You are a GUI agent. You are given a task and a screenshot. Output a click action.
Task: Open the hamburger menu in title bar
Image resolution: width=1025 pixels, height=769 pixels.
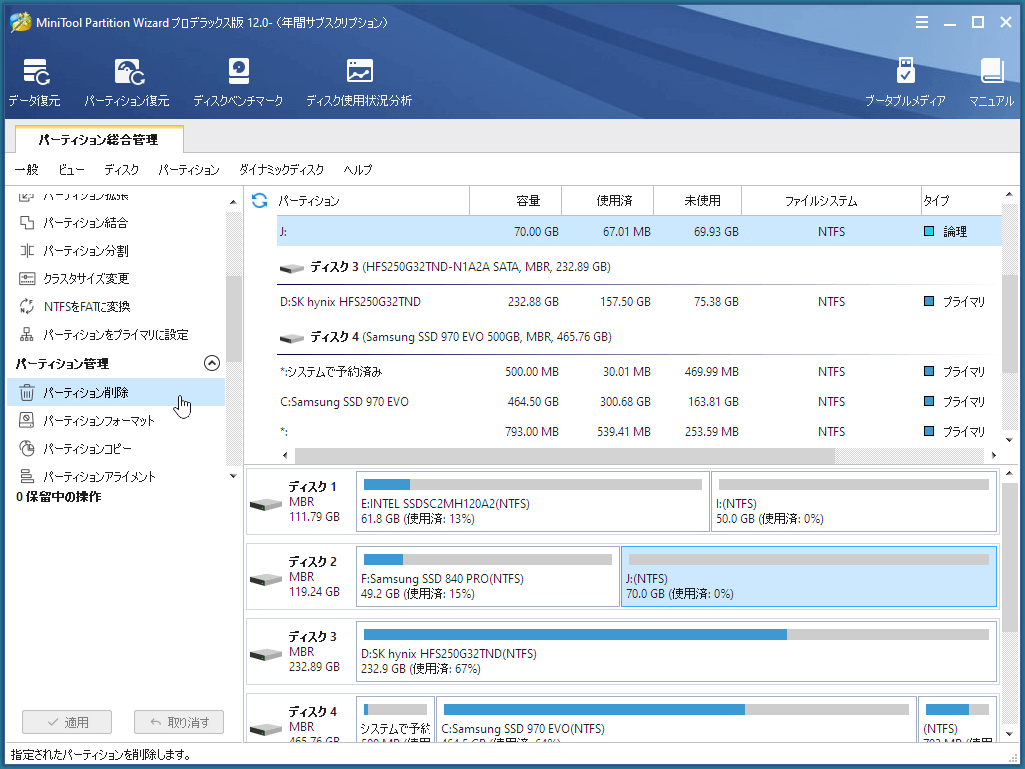click(922, 22)
